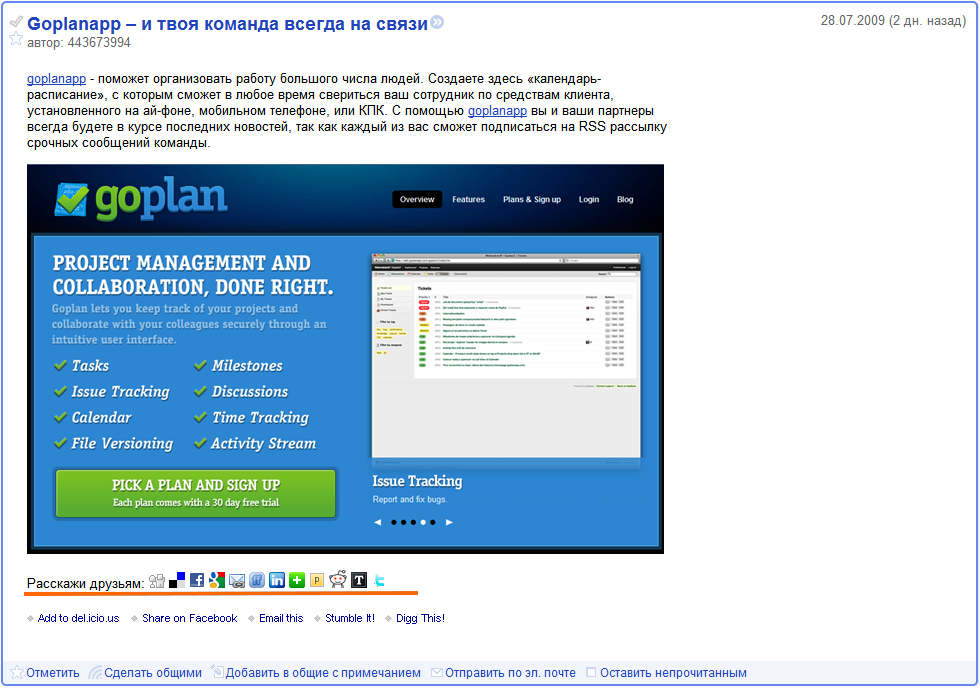Select the Plans & Sign up tab

point(532,199)
